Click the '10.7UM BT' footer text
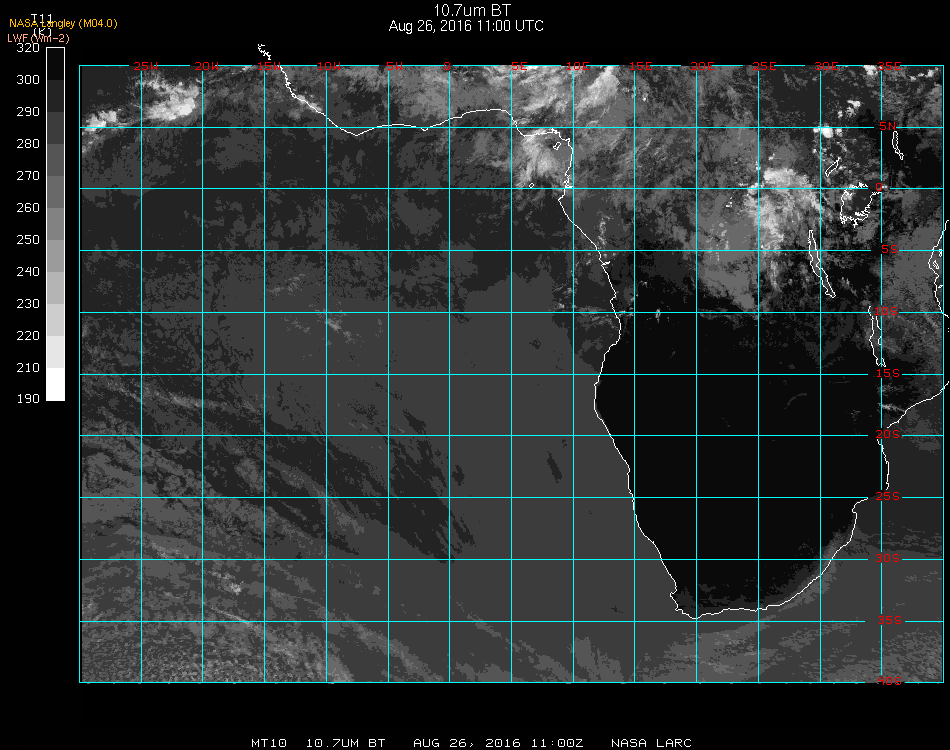 click(345, 743)
